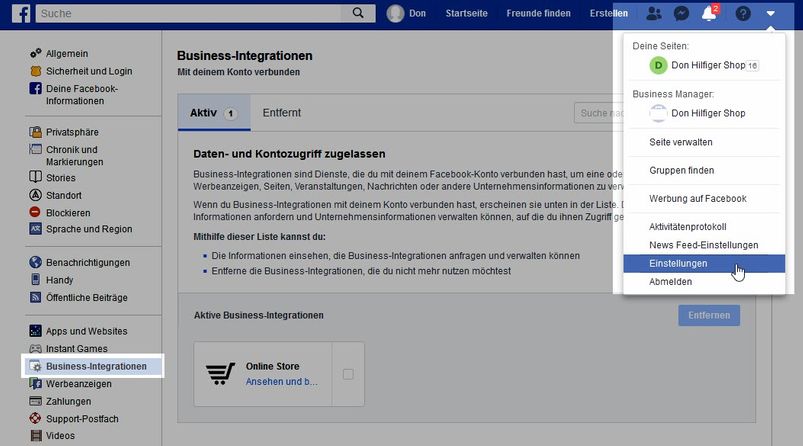Click the Suche input field

pyautogui.click(x=188, y=13)
